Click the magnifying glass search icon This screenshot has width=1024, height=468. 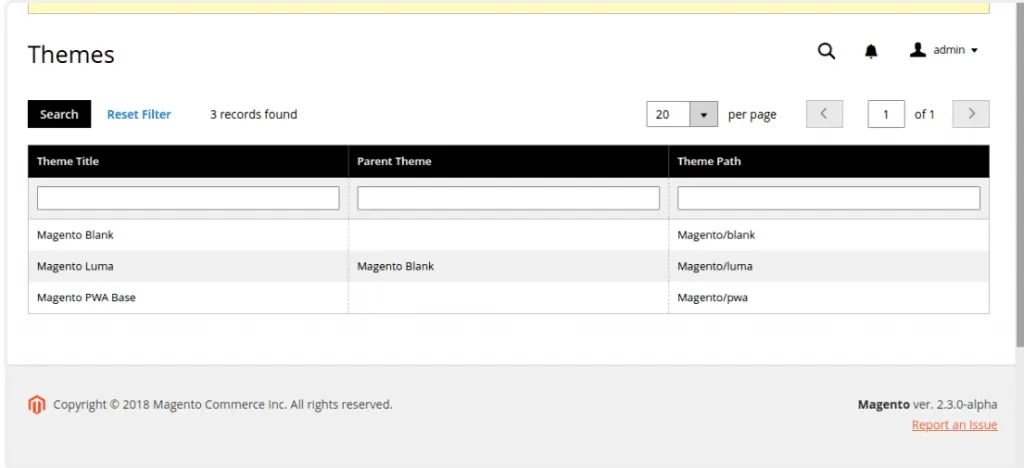(826, 51)
